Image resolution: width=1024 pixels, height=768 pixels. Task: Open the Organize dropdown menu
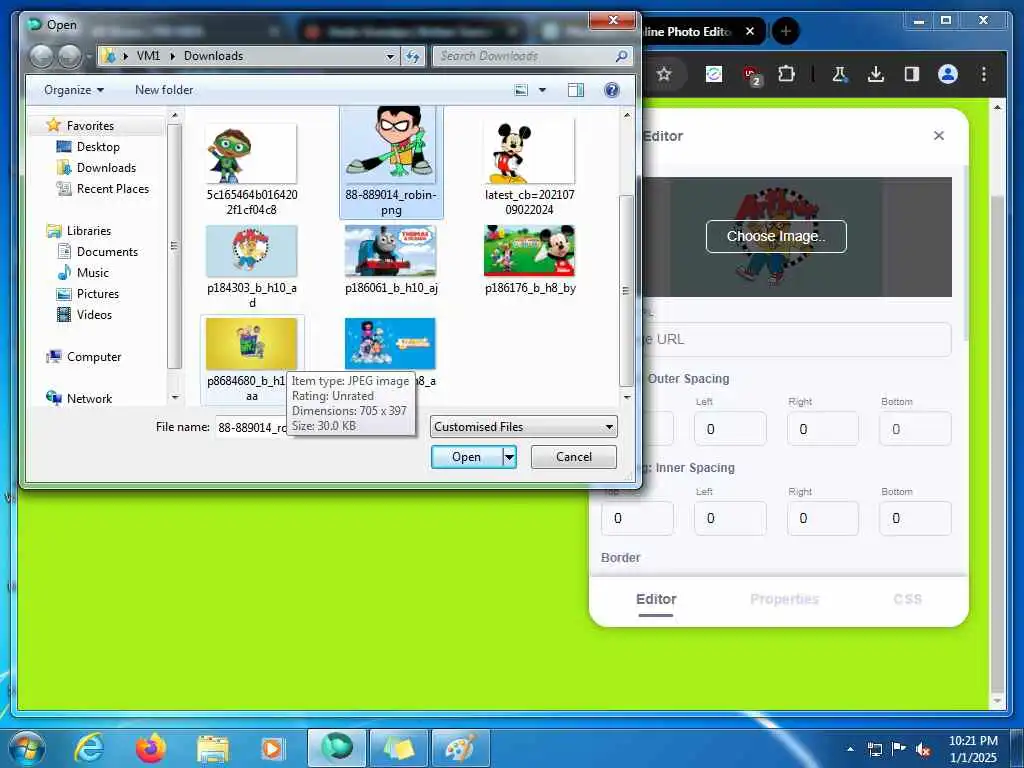point(74,90)
